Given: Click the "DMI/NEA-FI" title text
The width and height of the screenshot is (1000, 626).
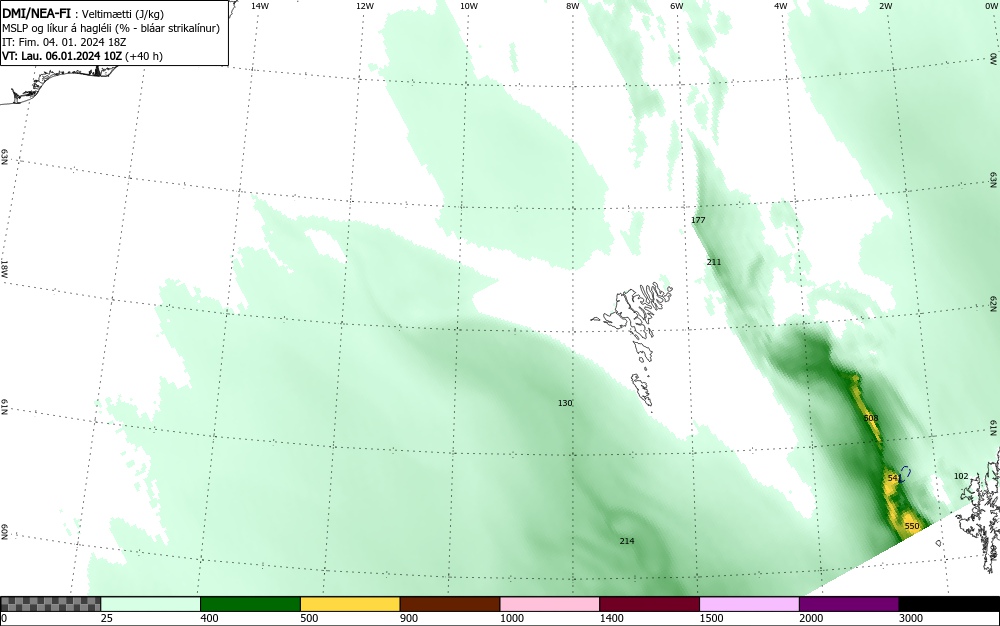Looking at the screenshot, I should tap(36, 12).
